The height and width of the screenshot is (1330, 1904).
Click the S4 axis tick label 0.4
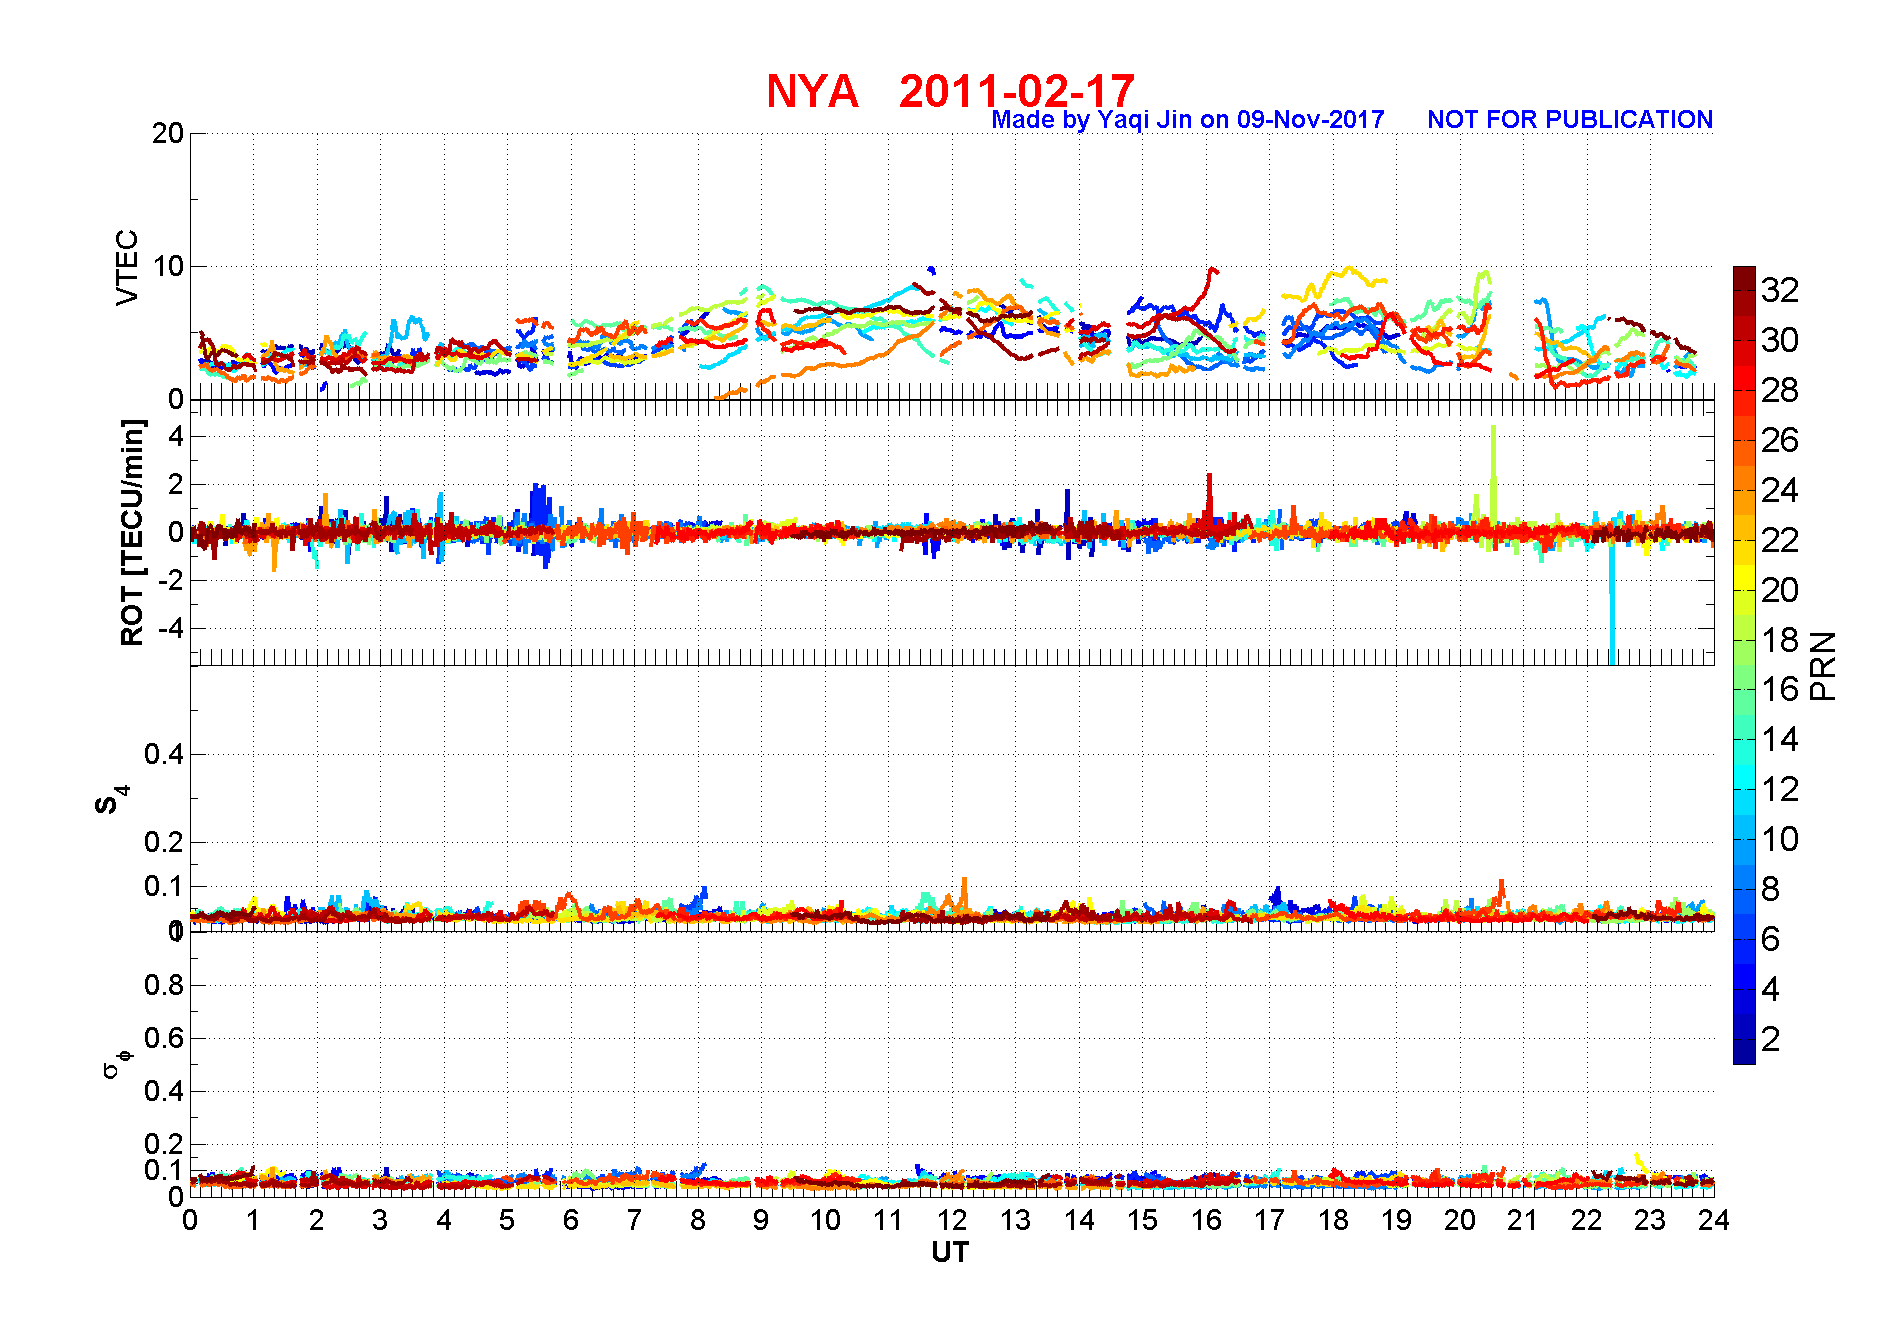point(164,754)
